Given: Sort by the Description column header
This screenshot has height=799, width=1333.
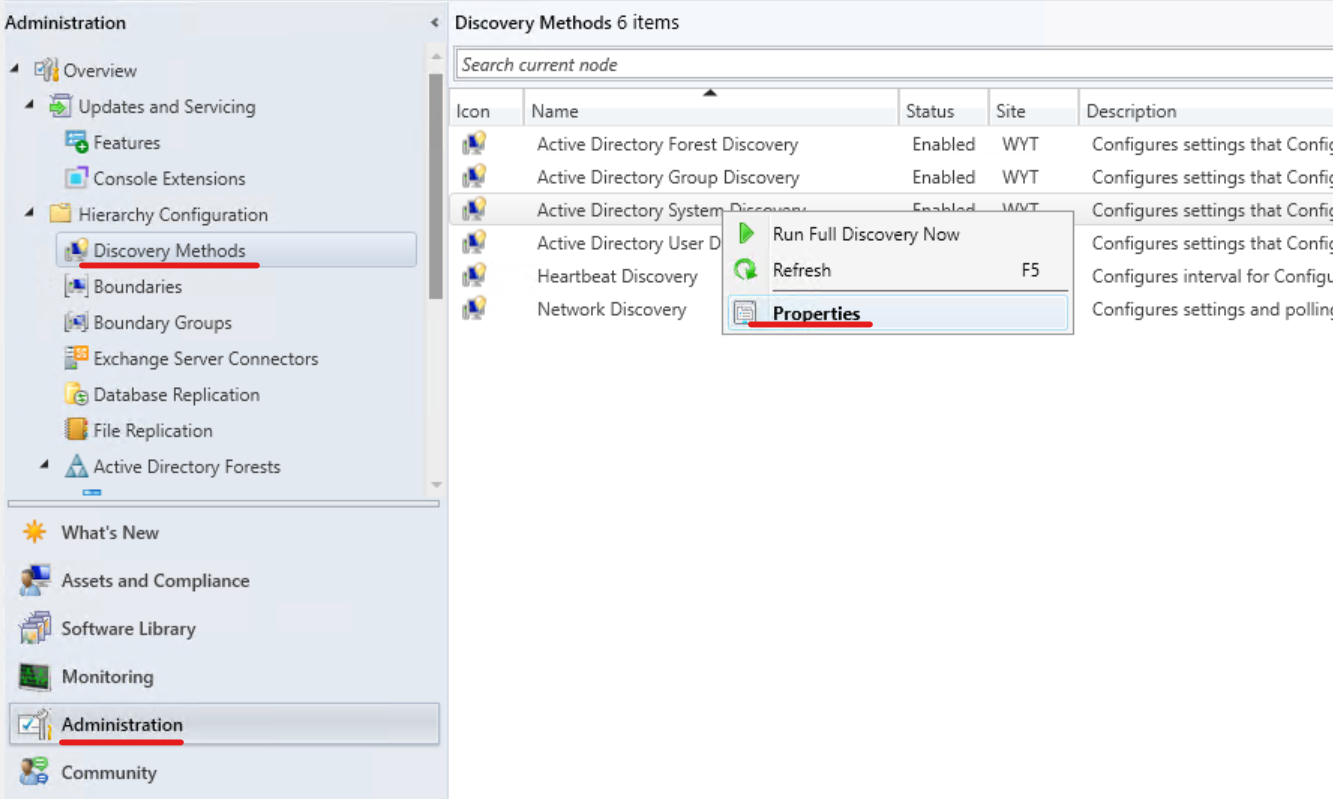Looking at the screenshot, I should 1206,111.
